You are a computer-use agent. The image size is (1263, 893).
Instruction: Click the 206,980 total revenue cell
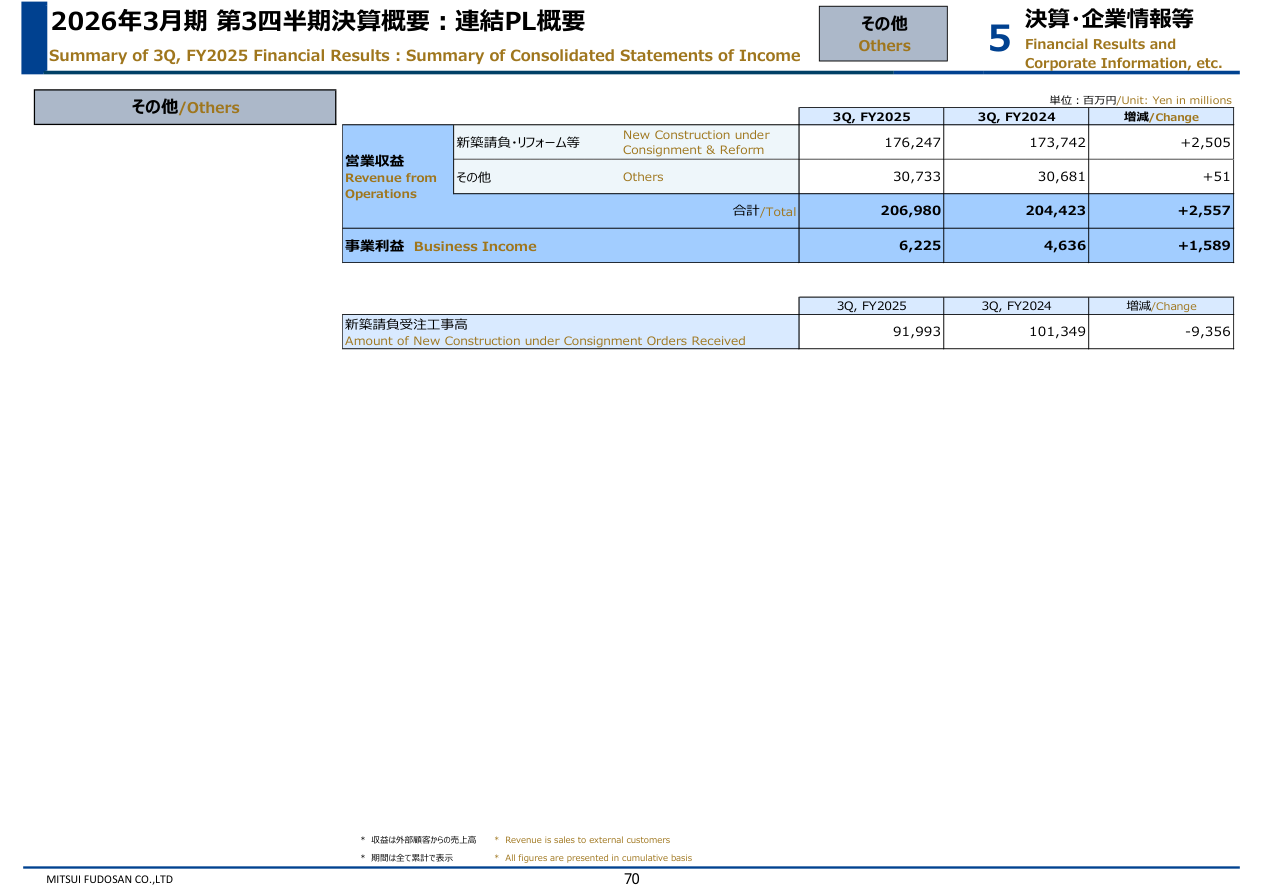(x=871, y=211)
